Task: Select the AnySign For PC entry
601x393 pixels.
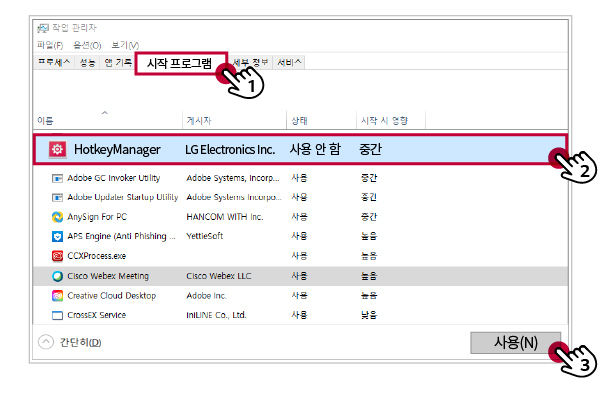Action: tap(97, 217)
